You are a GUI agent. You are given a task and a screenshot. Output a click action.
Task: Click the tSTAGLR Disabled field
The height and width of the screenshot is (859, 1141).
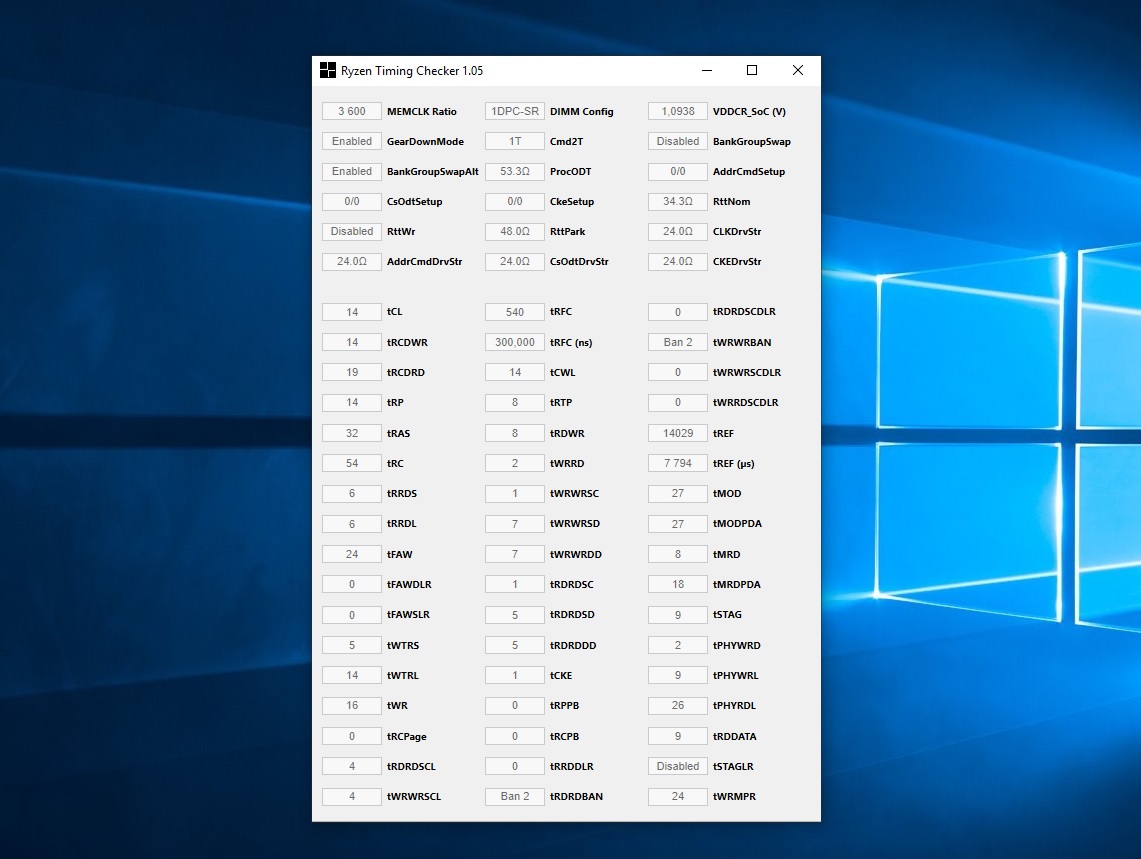pos(678,766)
